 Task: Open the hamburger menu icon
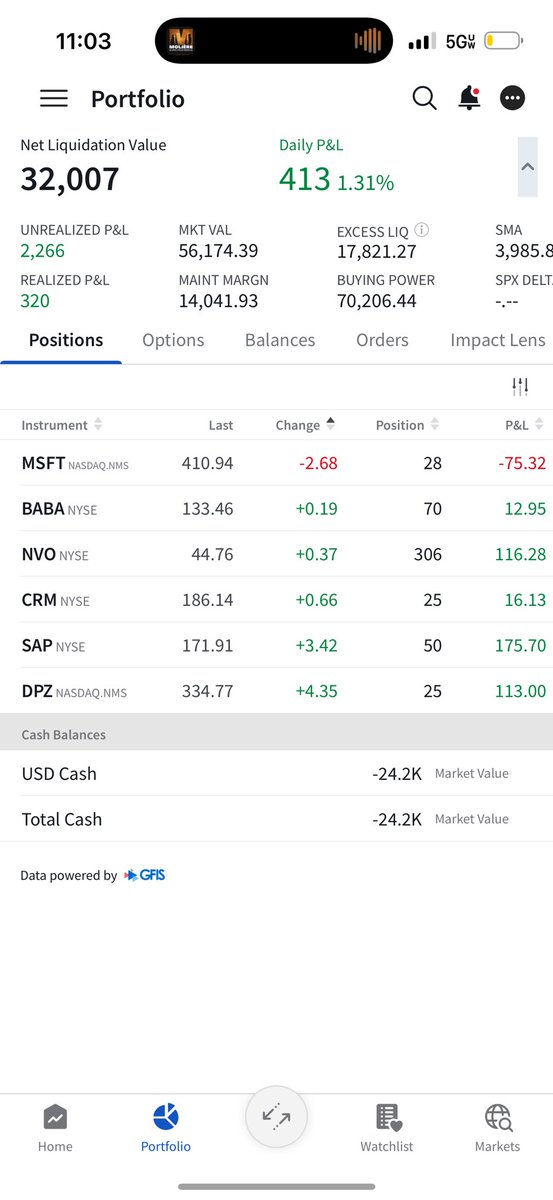54,98
